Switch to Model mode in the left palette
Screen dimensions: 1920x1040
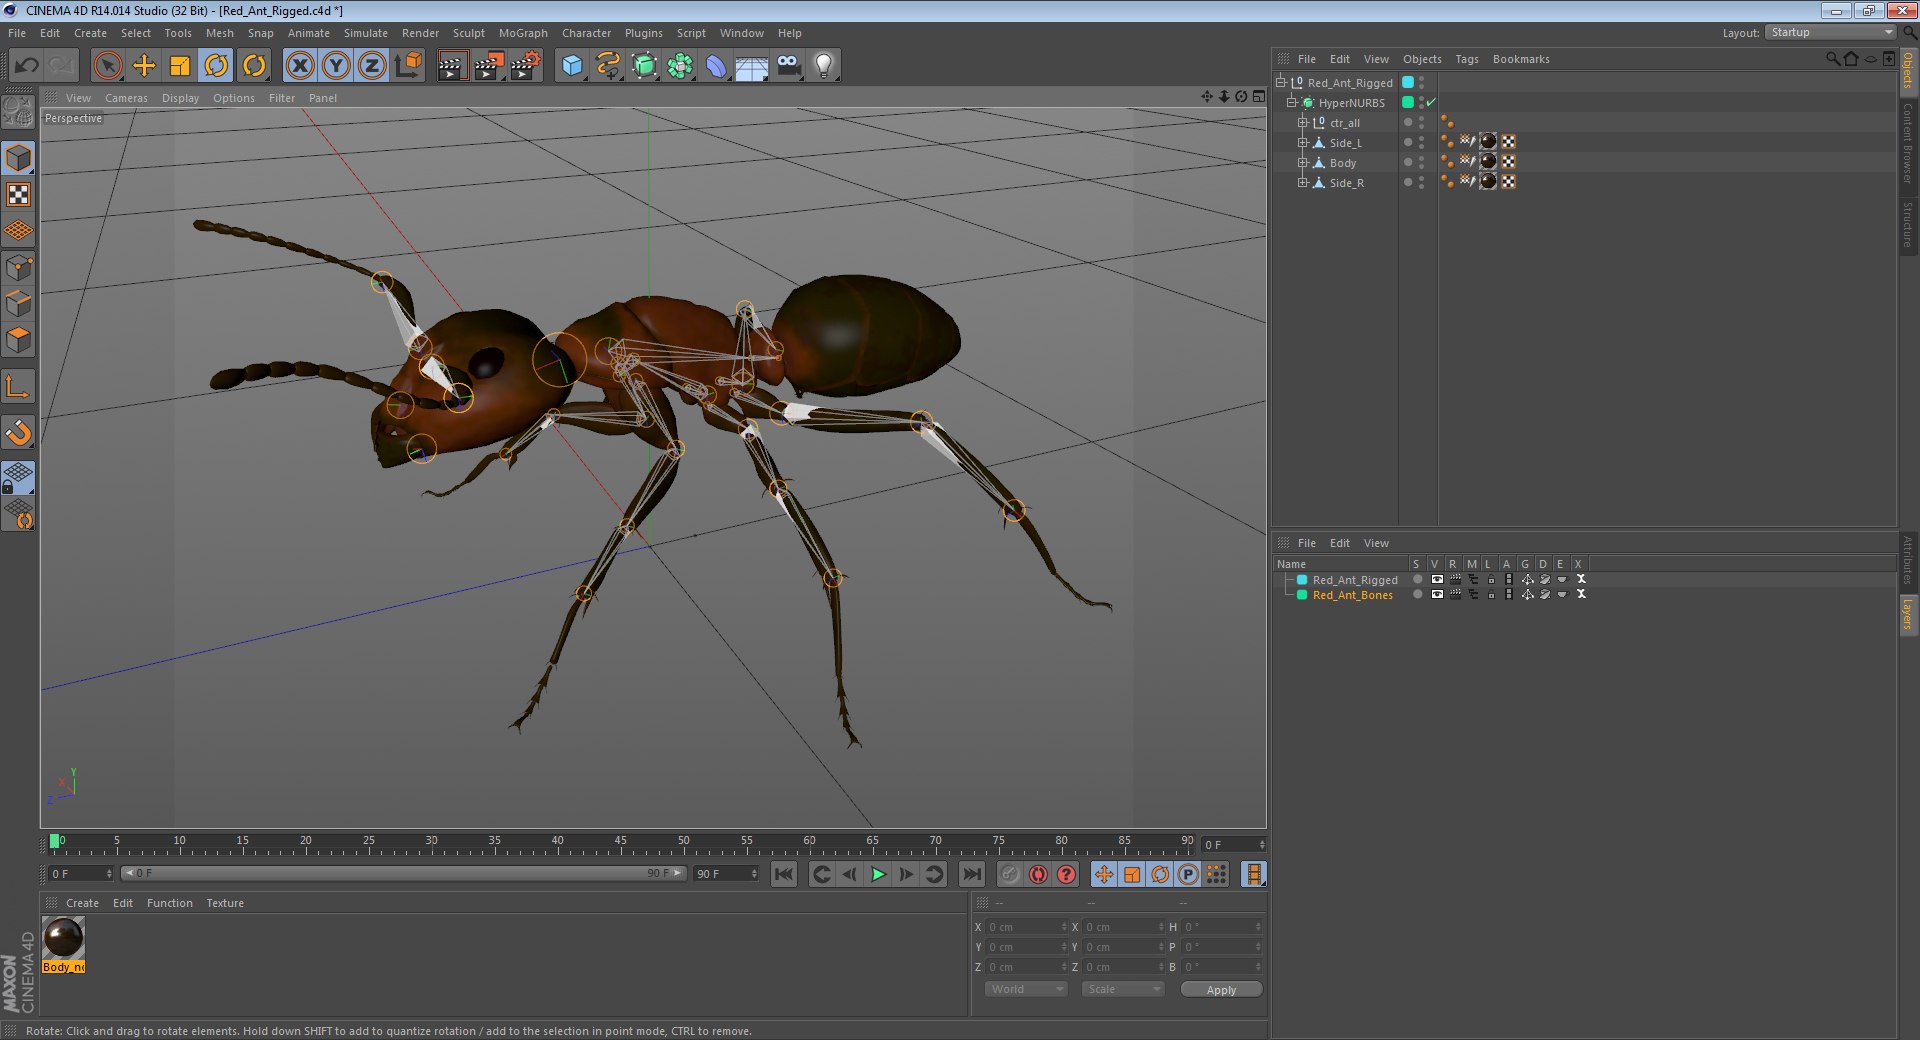[x=19, y=158]
